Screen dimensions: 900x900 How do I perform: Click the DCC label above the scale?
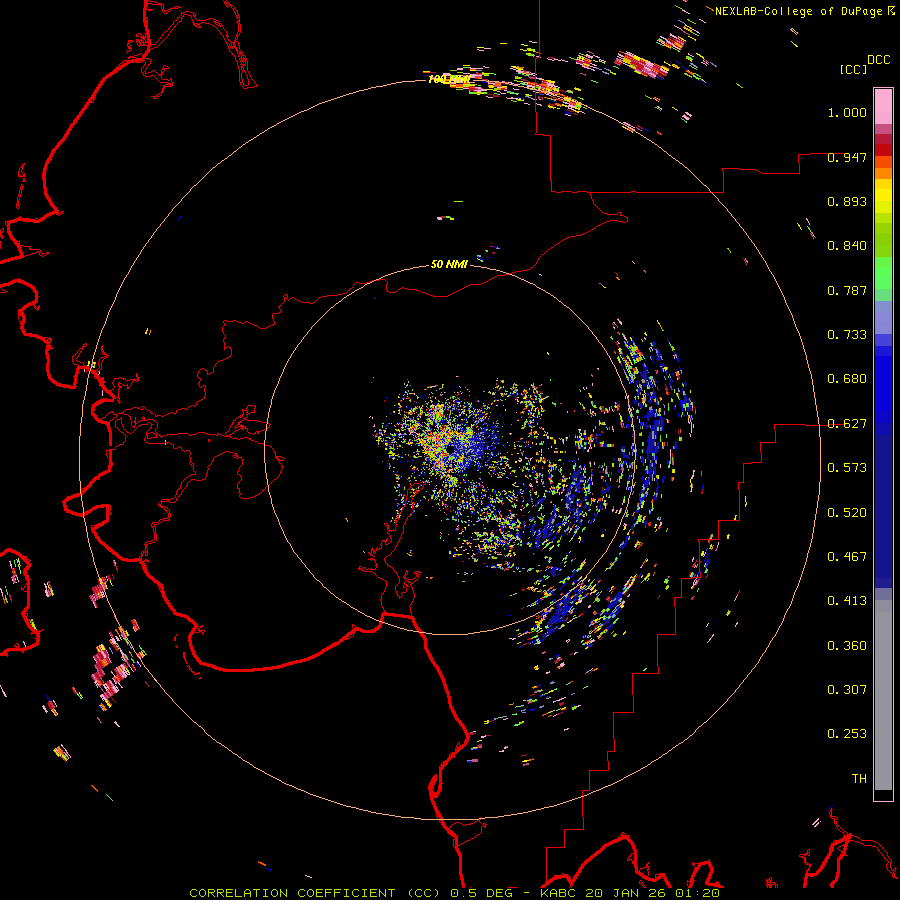[x=879, y=60]
